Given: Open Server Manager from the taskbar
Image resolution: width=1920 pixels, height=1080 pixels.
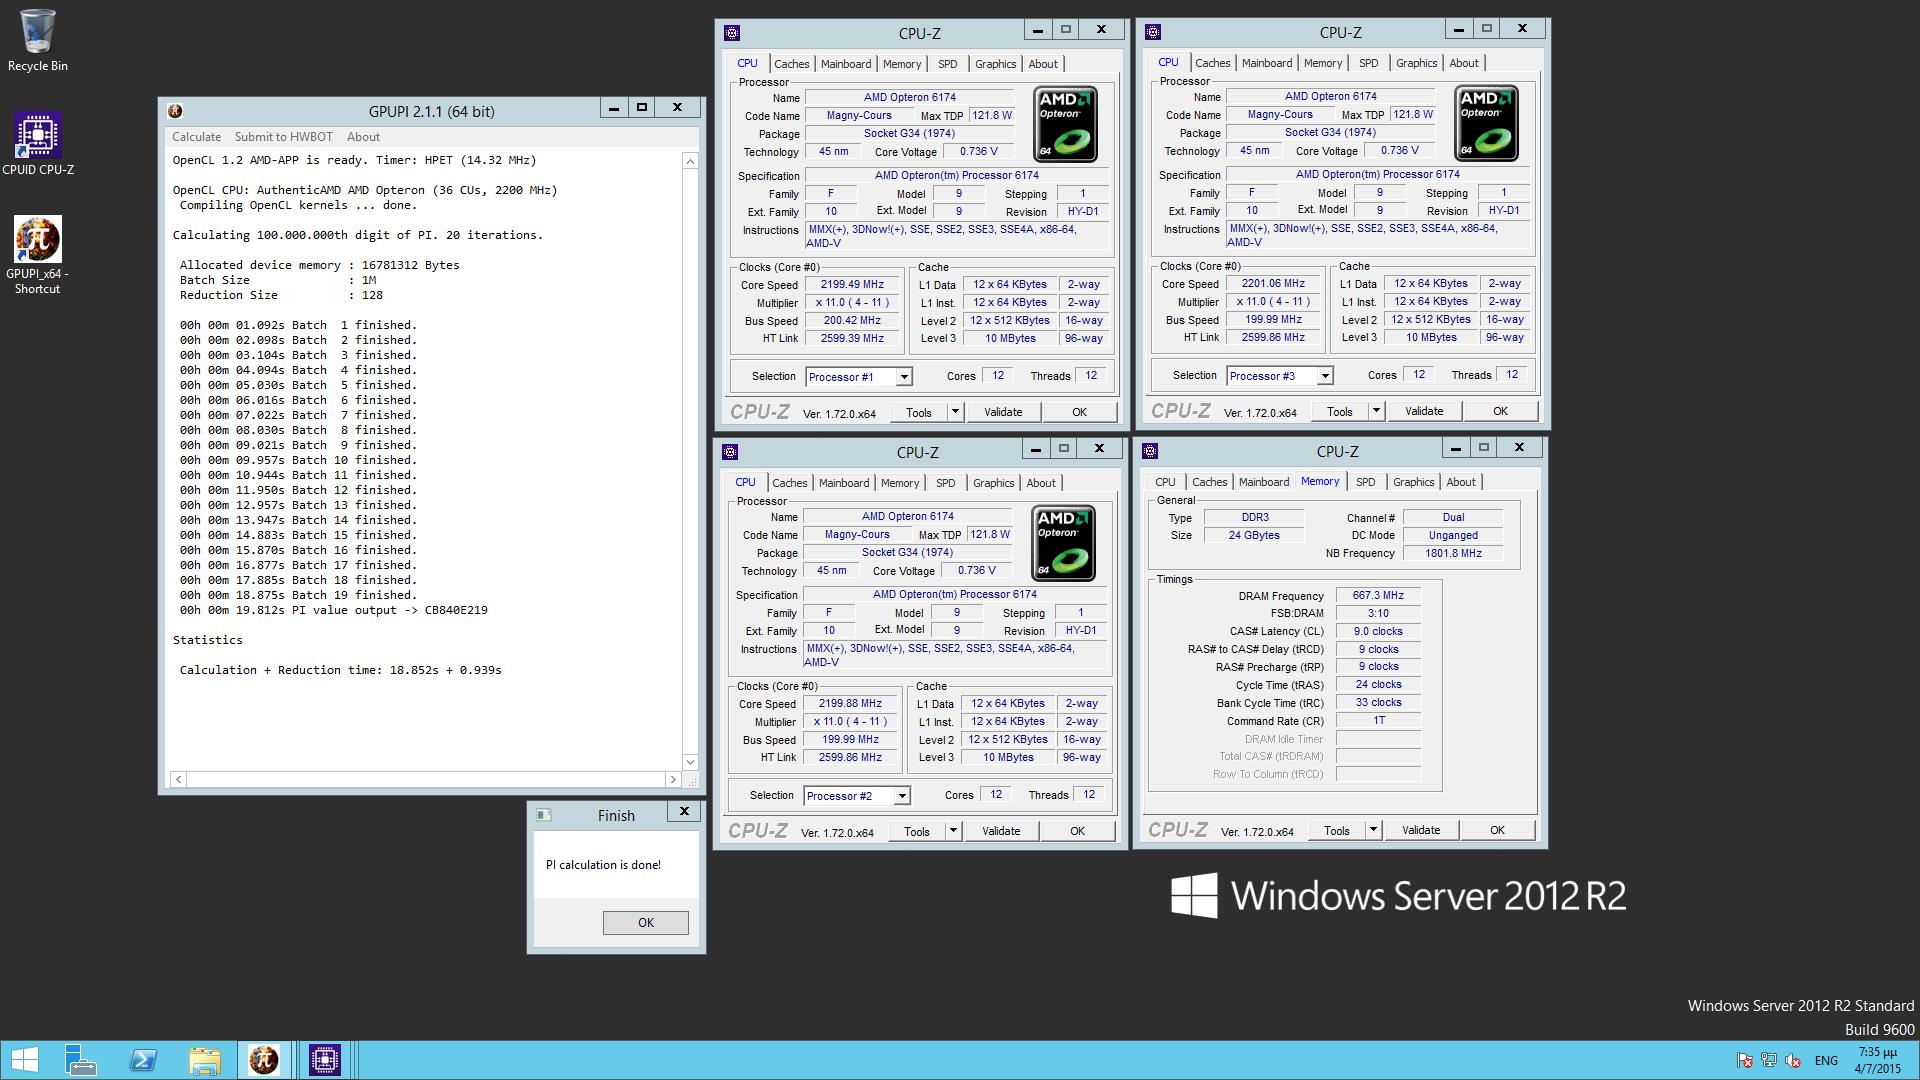Looking at the screenshot, I should click(x=80, y=1060).
